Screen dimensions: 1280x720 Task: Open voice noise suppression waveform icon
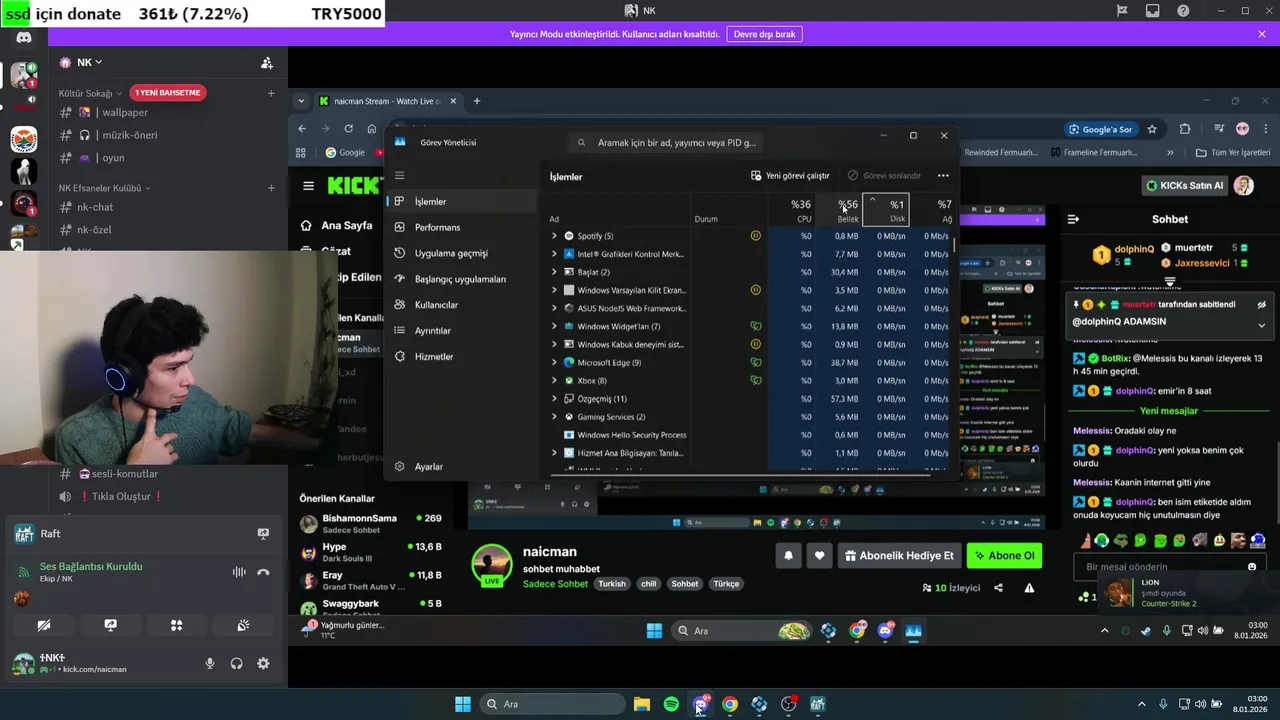click(239, 572)
